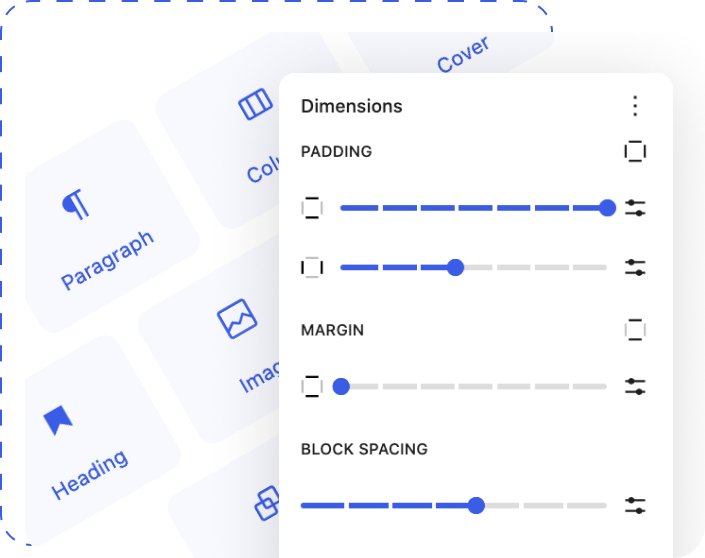Open the Dimensions options menu (three dots)

point(635,106)
